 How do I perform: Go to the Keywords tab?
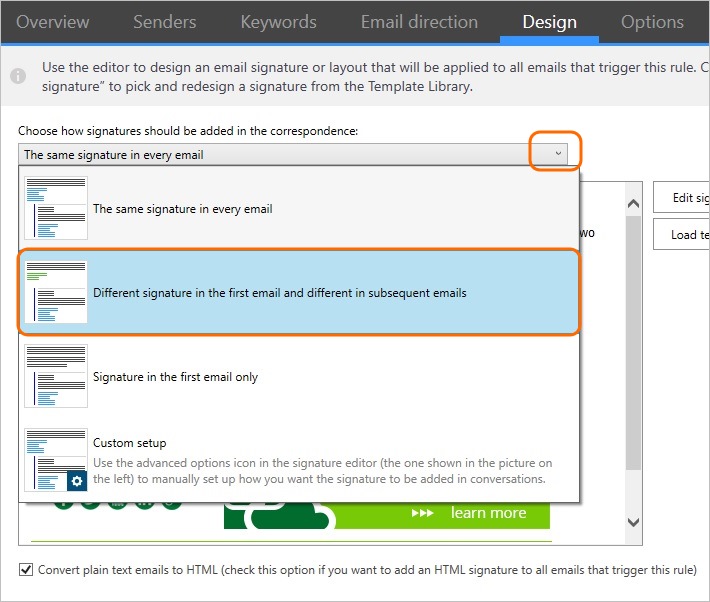[x=278, y=22]
